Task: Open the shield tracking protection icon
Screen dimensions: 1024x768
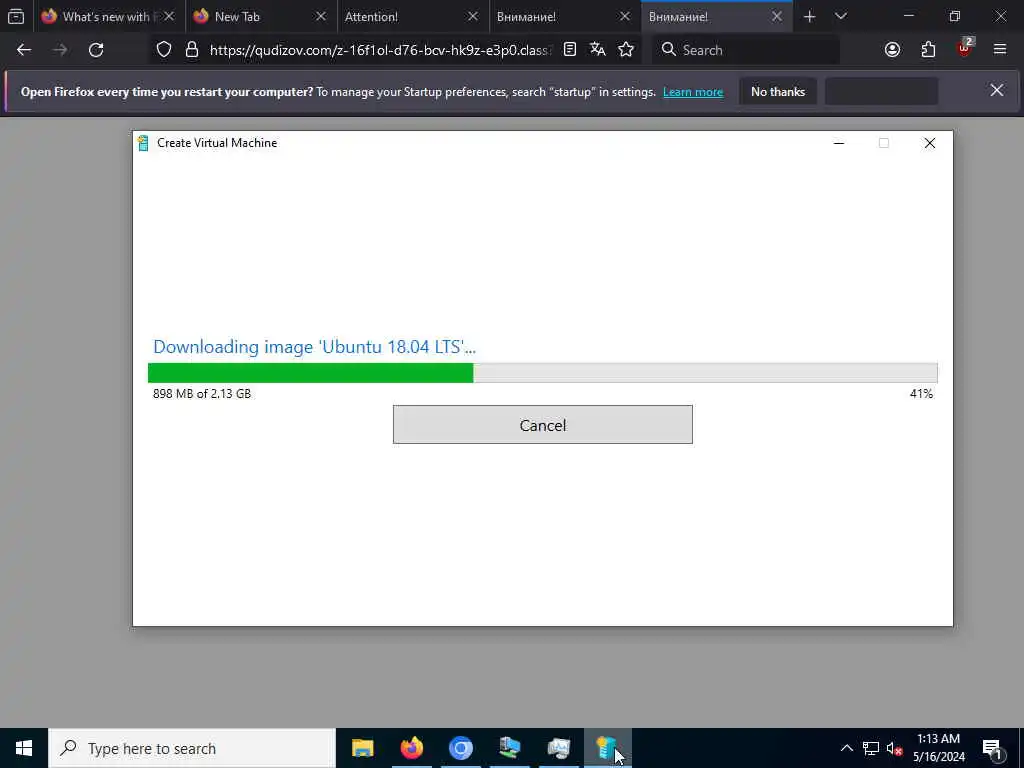Action: [164, 50]
